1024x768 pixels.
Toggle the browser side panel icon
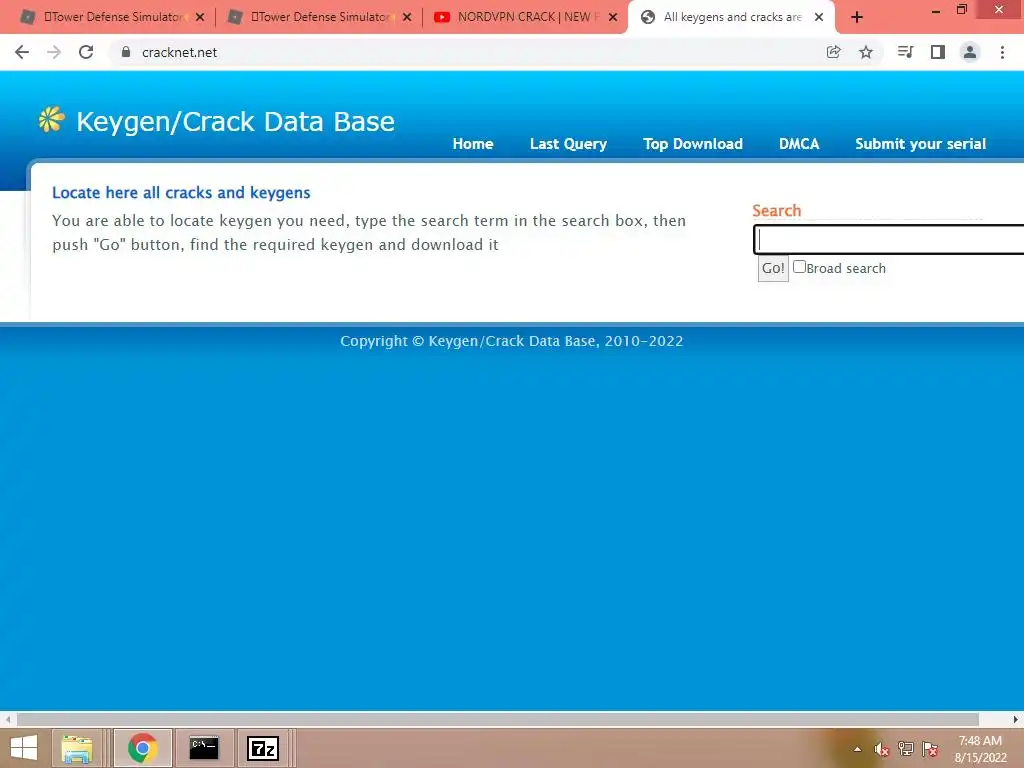938,52
